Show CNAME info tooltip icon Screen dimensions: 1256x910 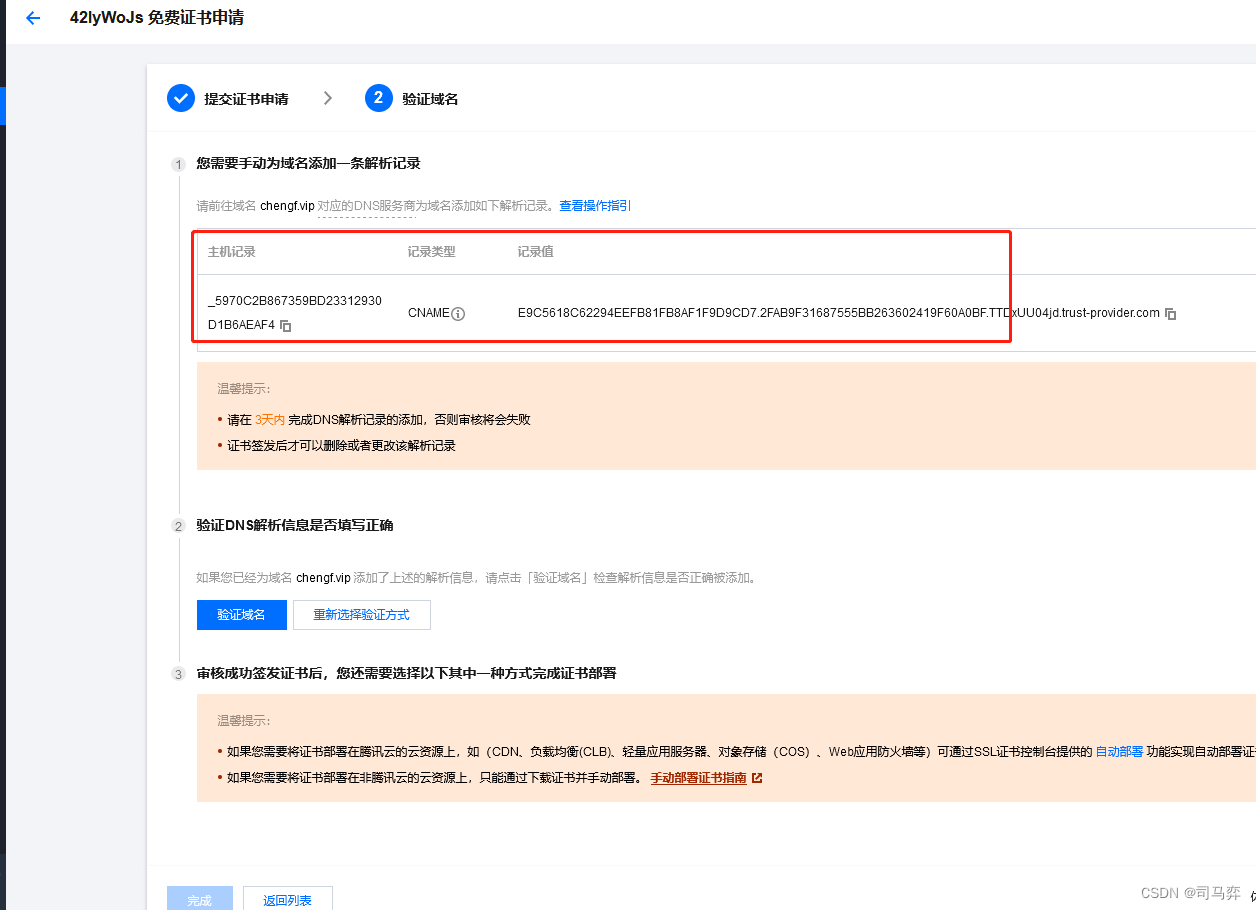[458, 314]
